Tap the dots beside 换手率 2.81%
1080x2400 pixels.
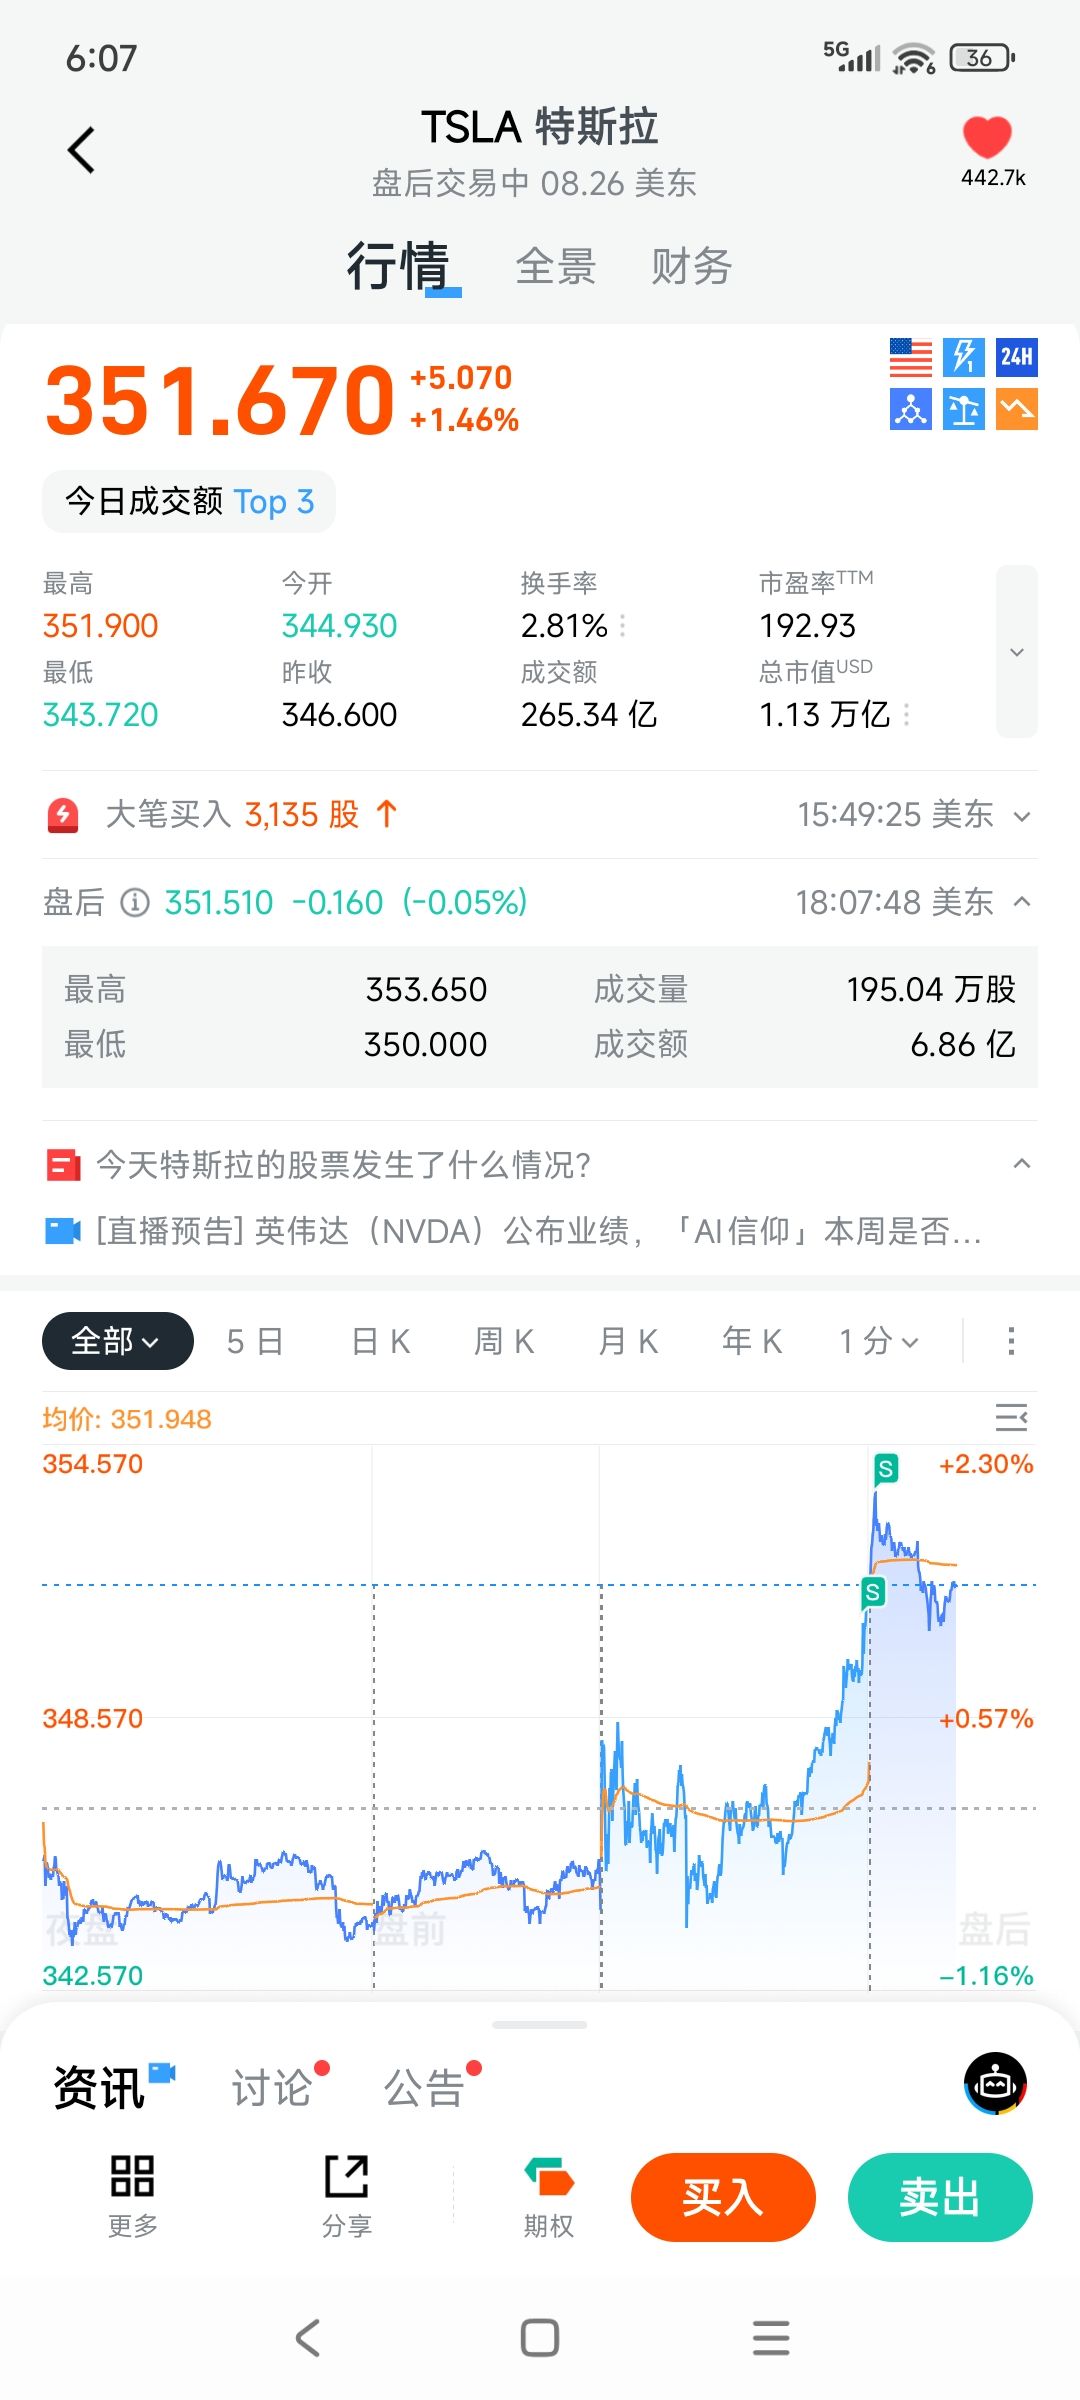(x=623, y=626)
